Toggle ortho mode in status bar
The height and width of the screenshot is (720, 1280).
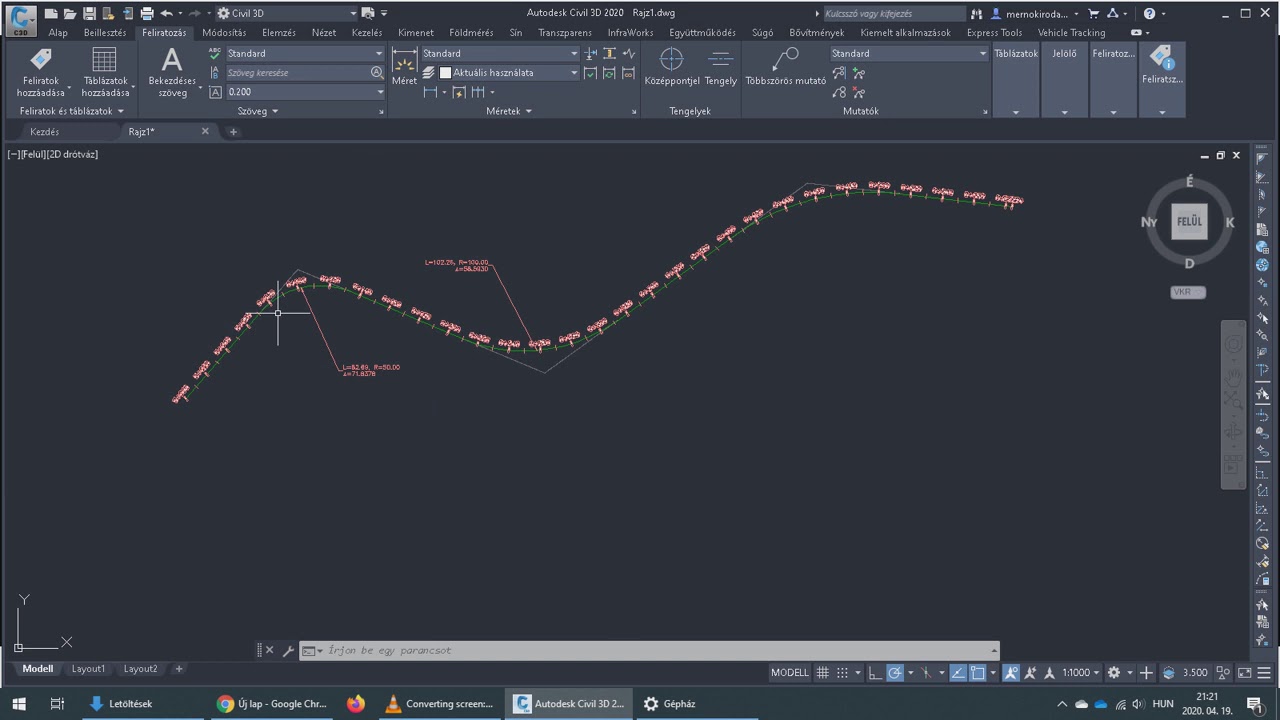click(x=874, y=672)
